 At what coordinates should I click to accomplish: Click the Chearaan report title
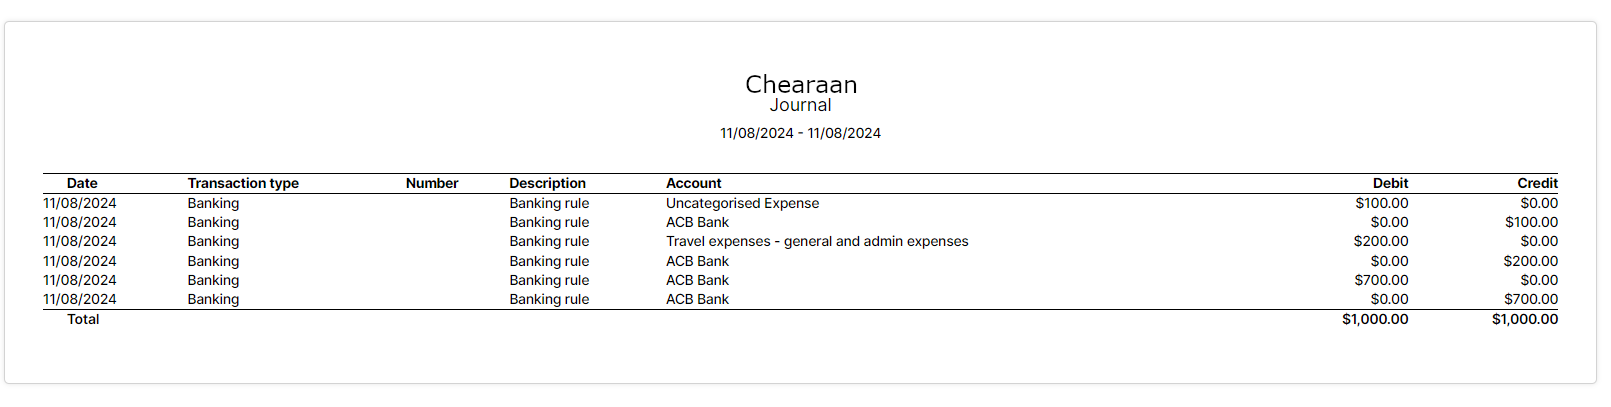click(x=801, y=85)
